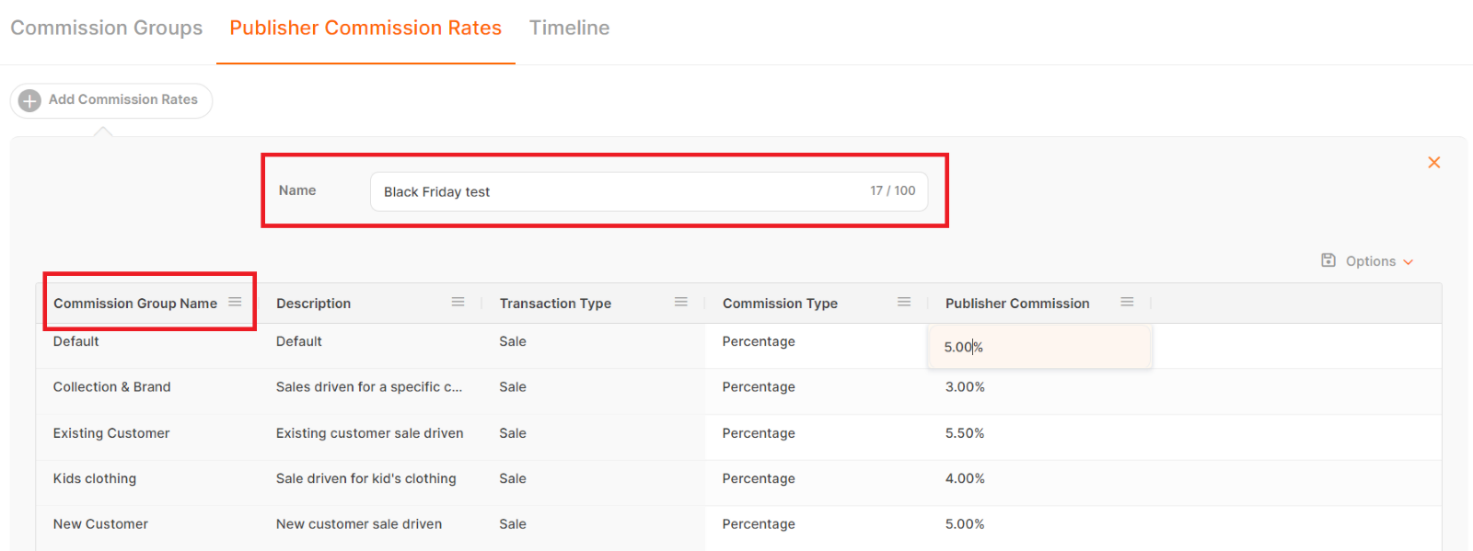This screenshot has height=551, width=1473.
Task: Expand the Options dropdown
Action: coord(1379,261)
